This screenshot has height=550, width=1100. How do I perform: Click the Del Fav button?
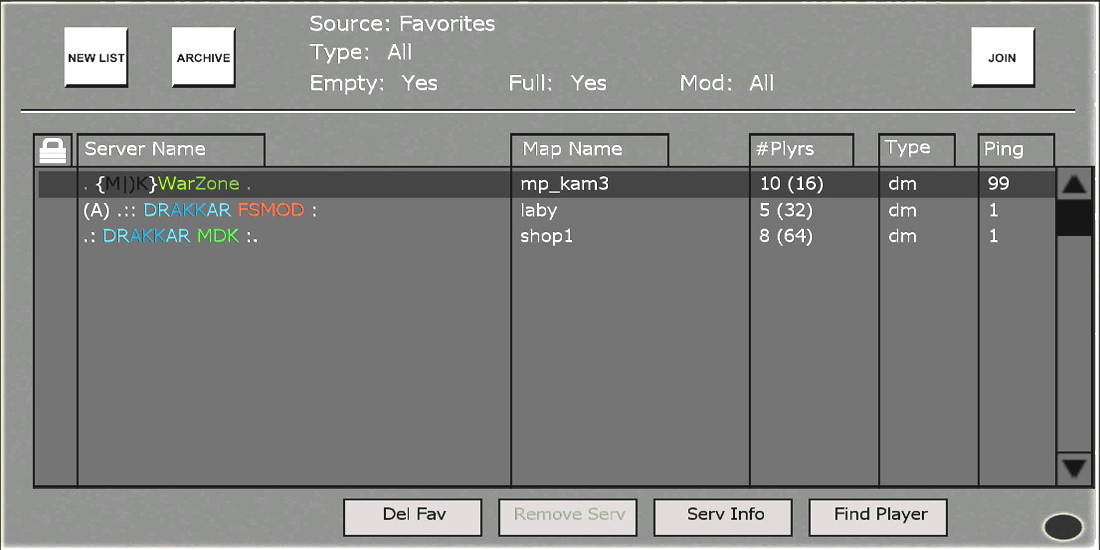click(x=413, y=516)
